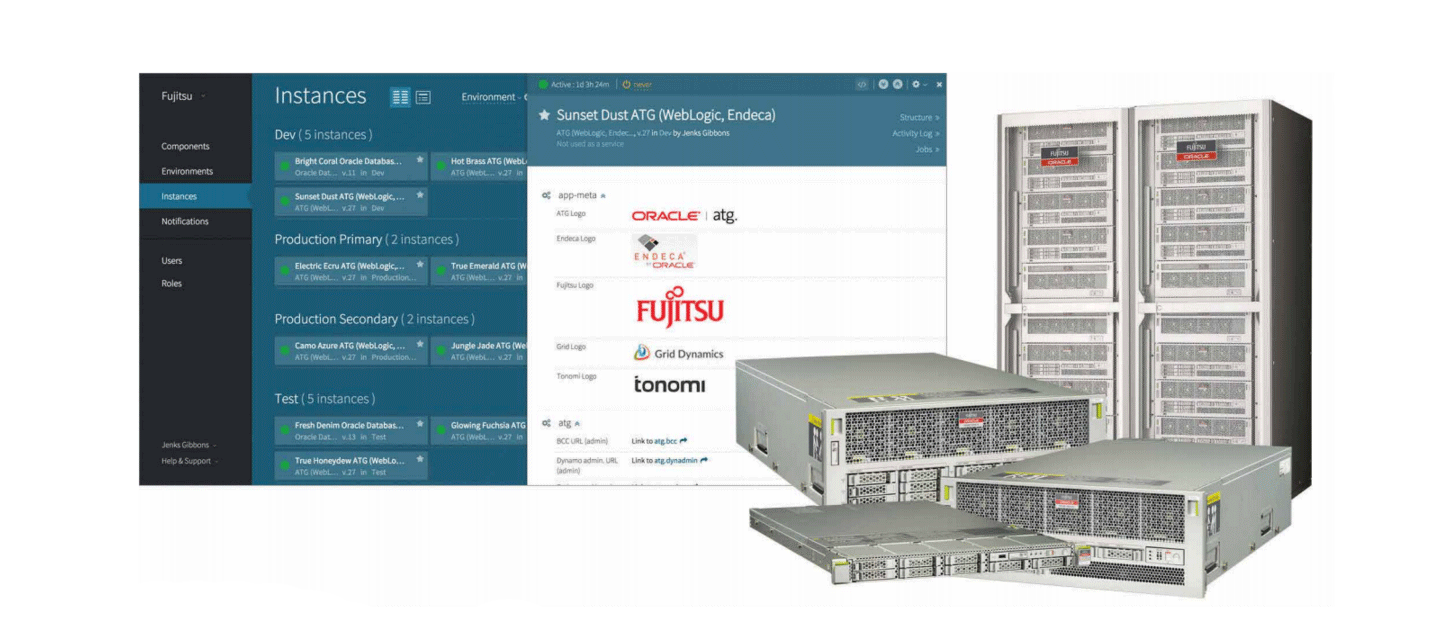This screenshot has height=632, width=1448.
Task: Go to Components in the sidebar
Action: pyautogui.click(x=186, y=146)
